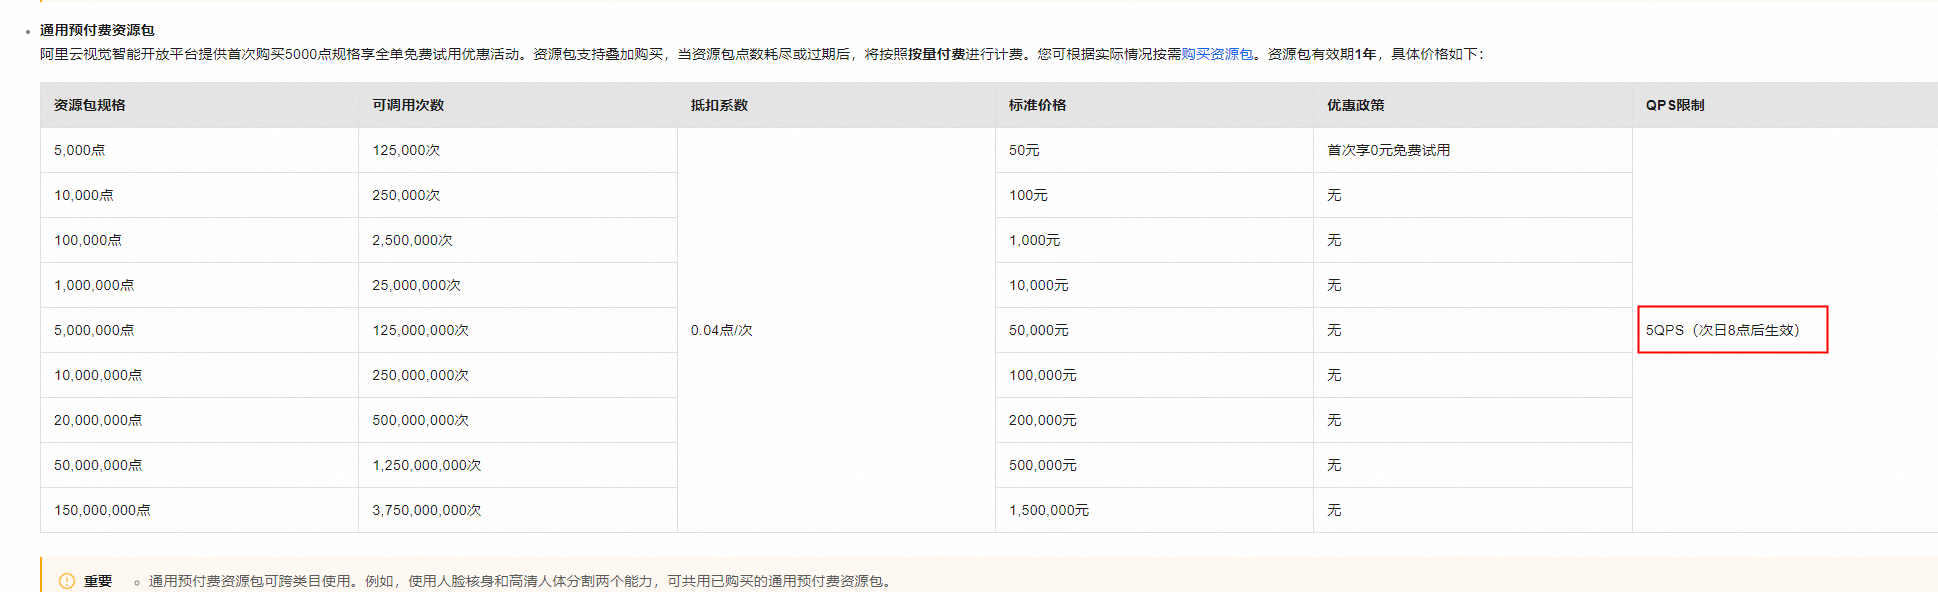Click the 5,000,000点 cell
1938x592 pixels.
pyautogui.click(x=199, y=330)
